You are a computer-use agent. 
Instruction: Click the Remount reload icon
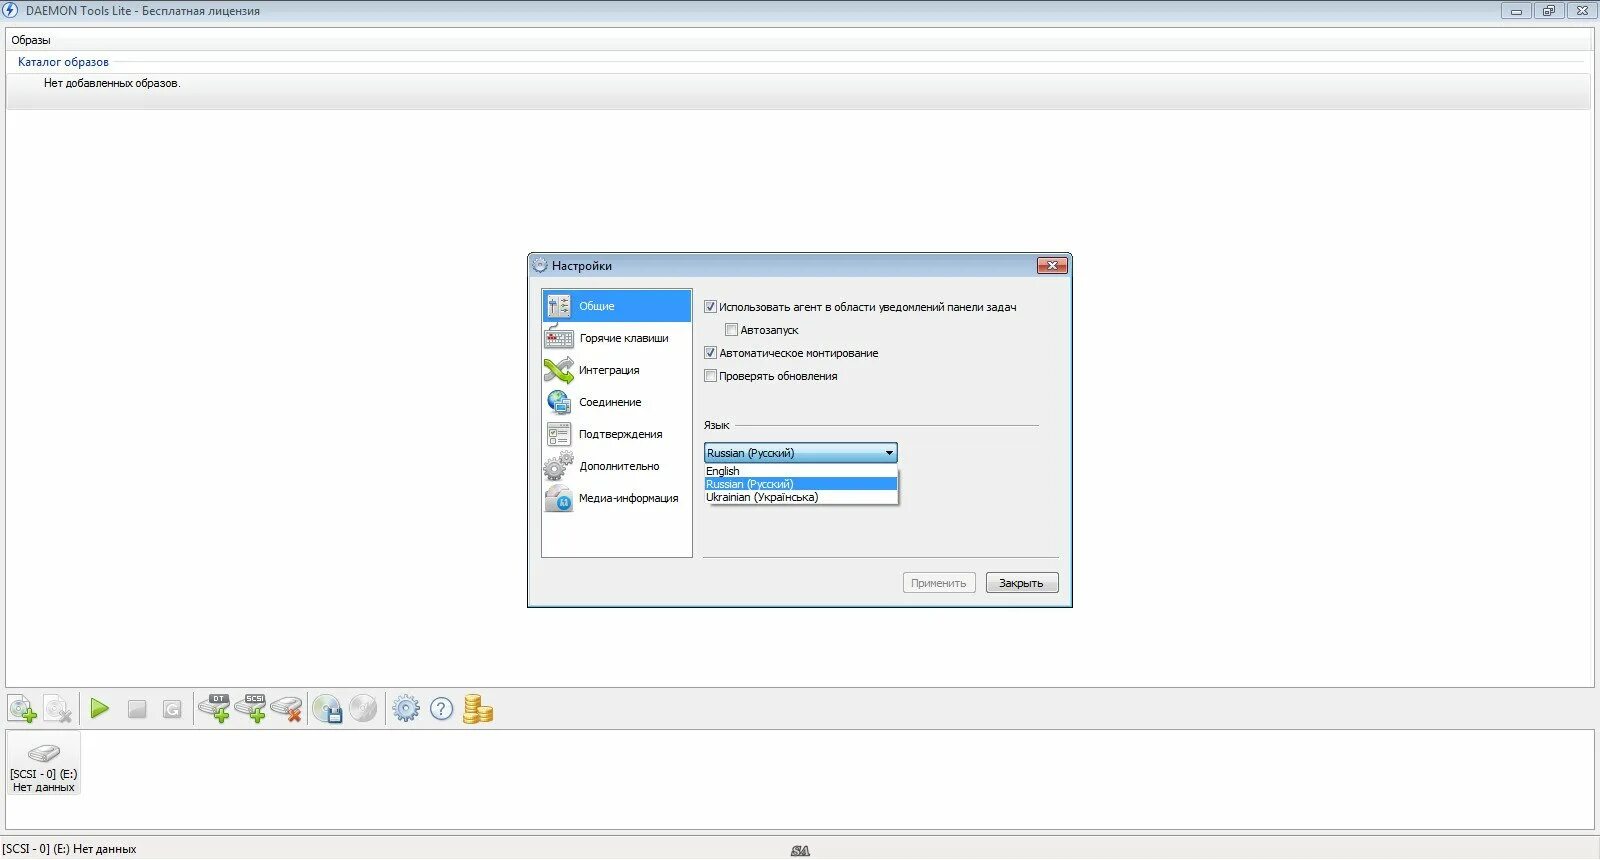(172, 710)
